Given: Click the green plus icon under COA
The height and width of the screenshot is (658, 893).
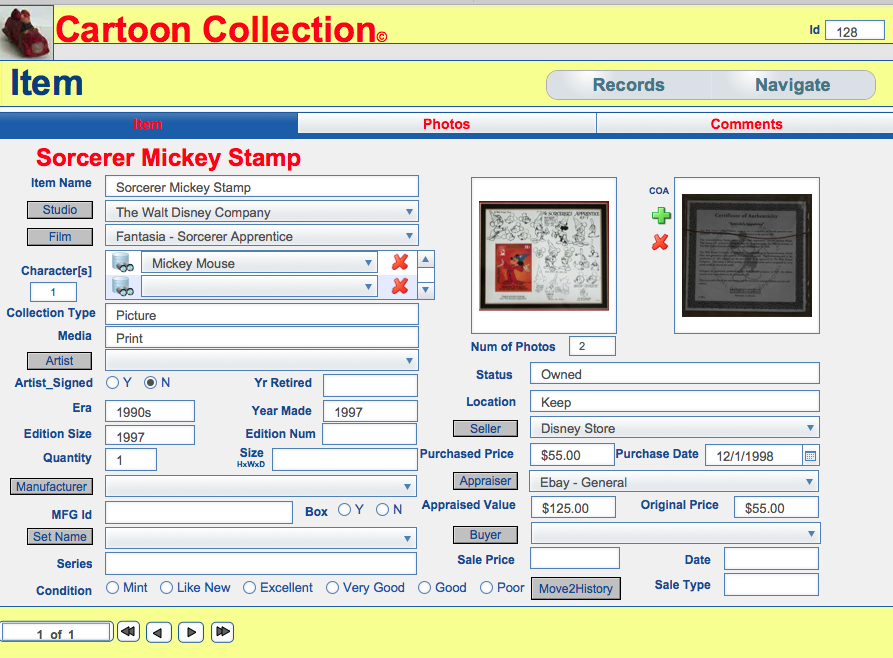Looking at the screenshot, I should [x=660, y=215].
